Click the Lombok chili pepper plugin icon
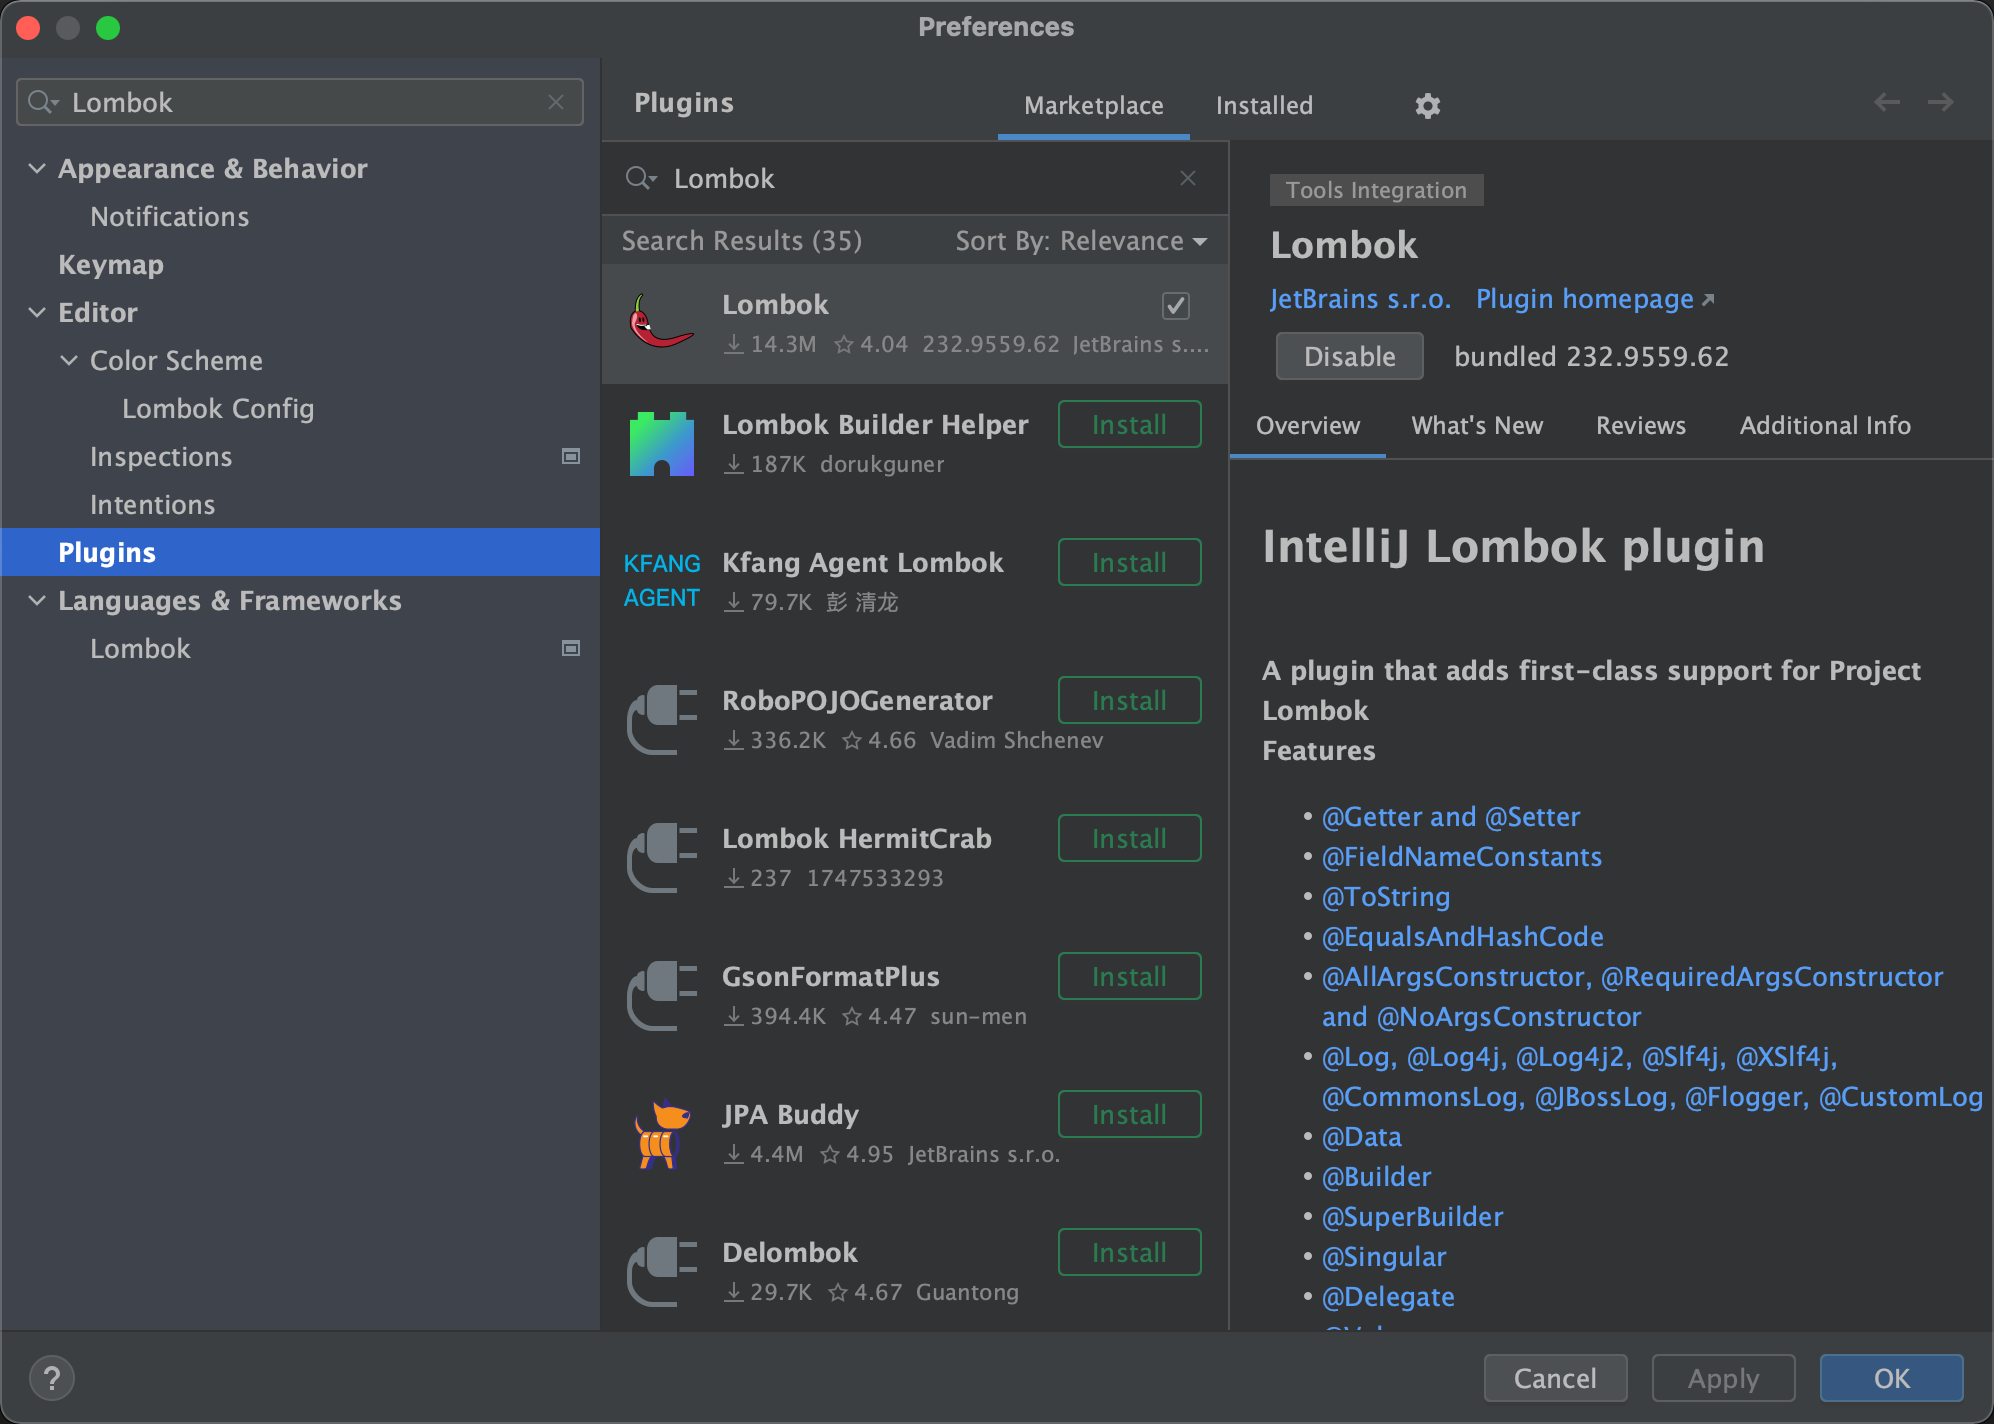The width and height of the screenshot is (1994, 1424). point(661,322)
